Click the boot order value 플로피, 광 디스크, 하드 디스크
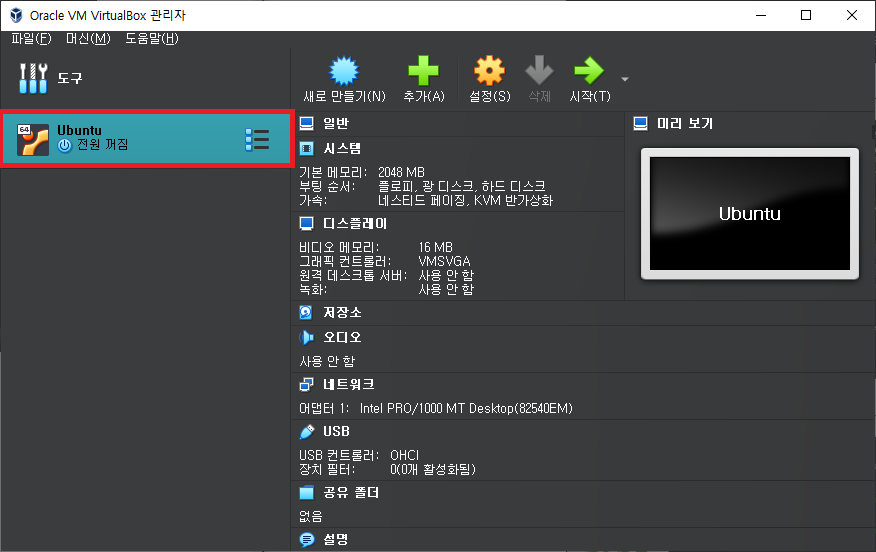Screen dimensions: 876x552 pos(461,186)
